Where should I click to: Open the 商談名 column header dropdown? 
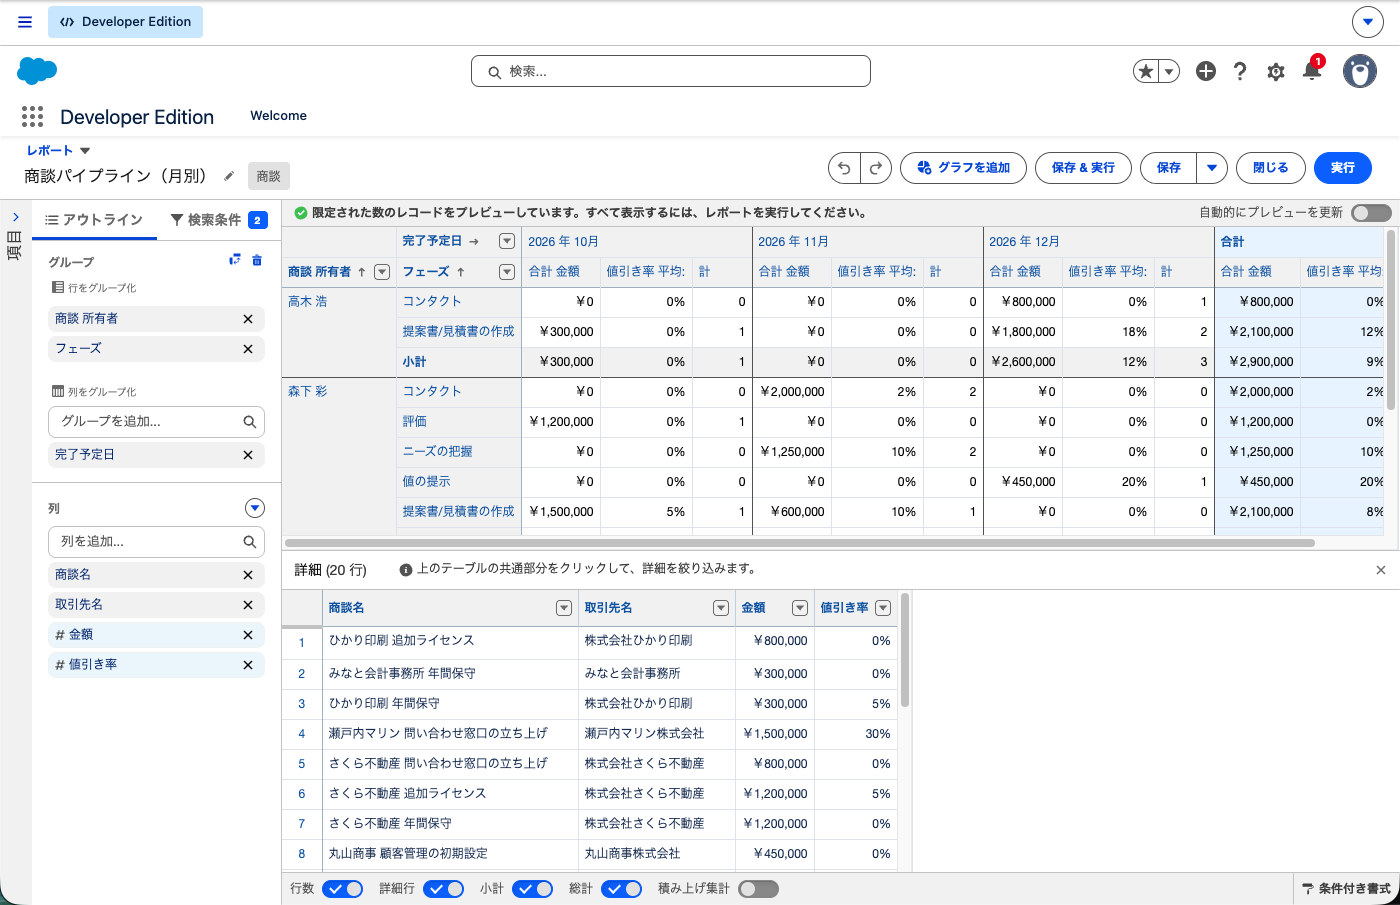564,608
